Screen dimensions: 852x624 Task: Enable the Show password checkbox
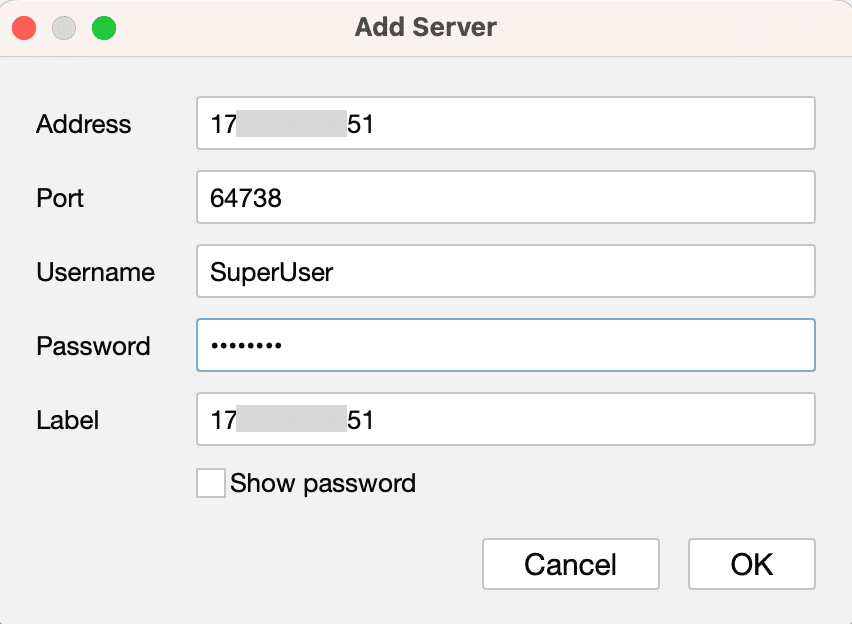(x=210, y=483)
